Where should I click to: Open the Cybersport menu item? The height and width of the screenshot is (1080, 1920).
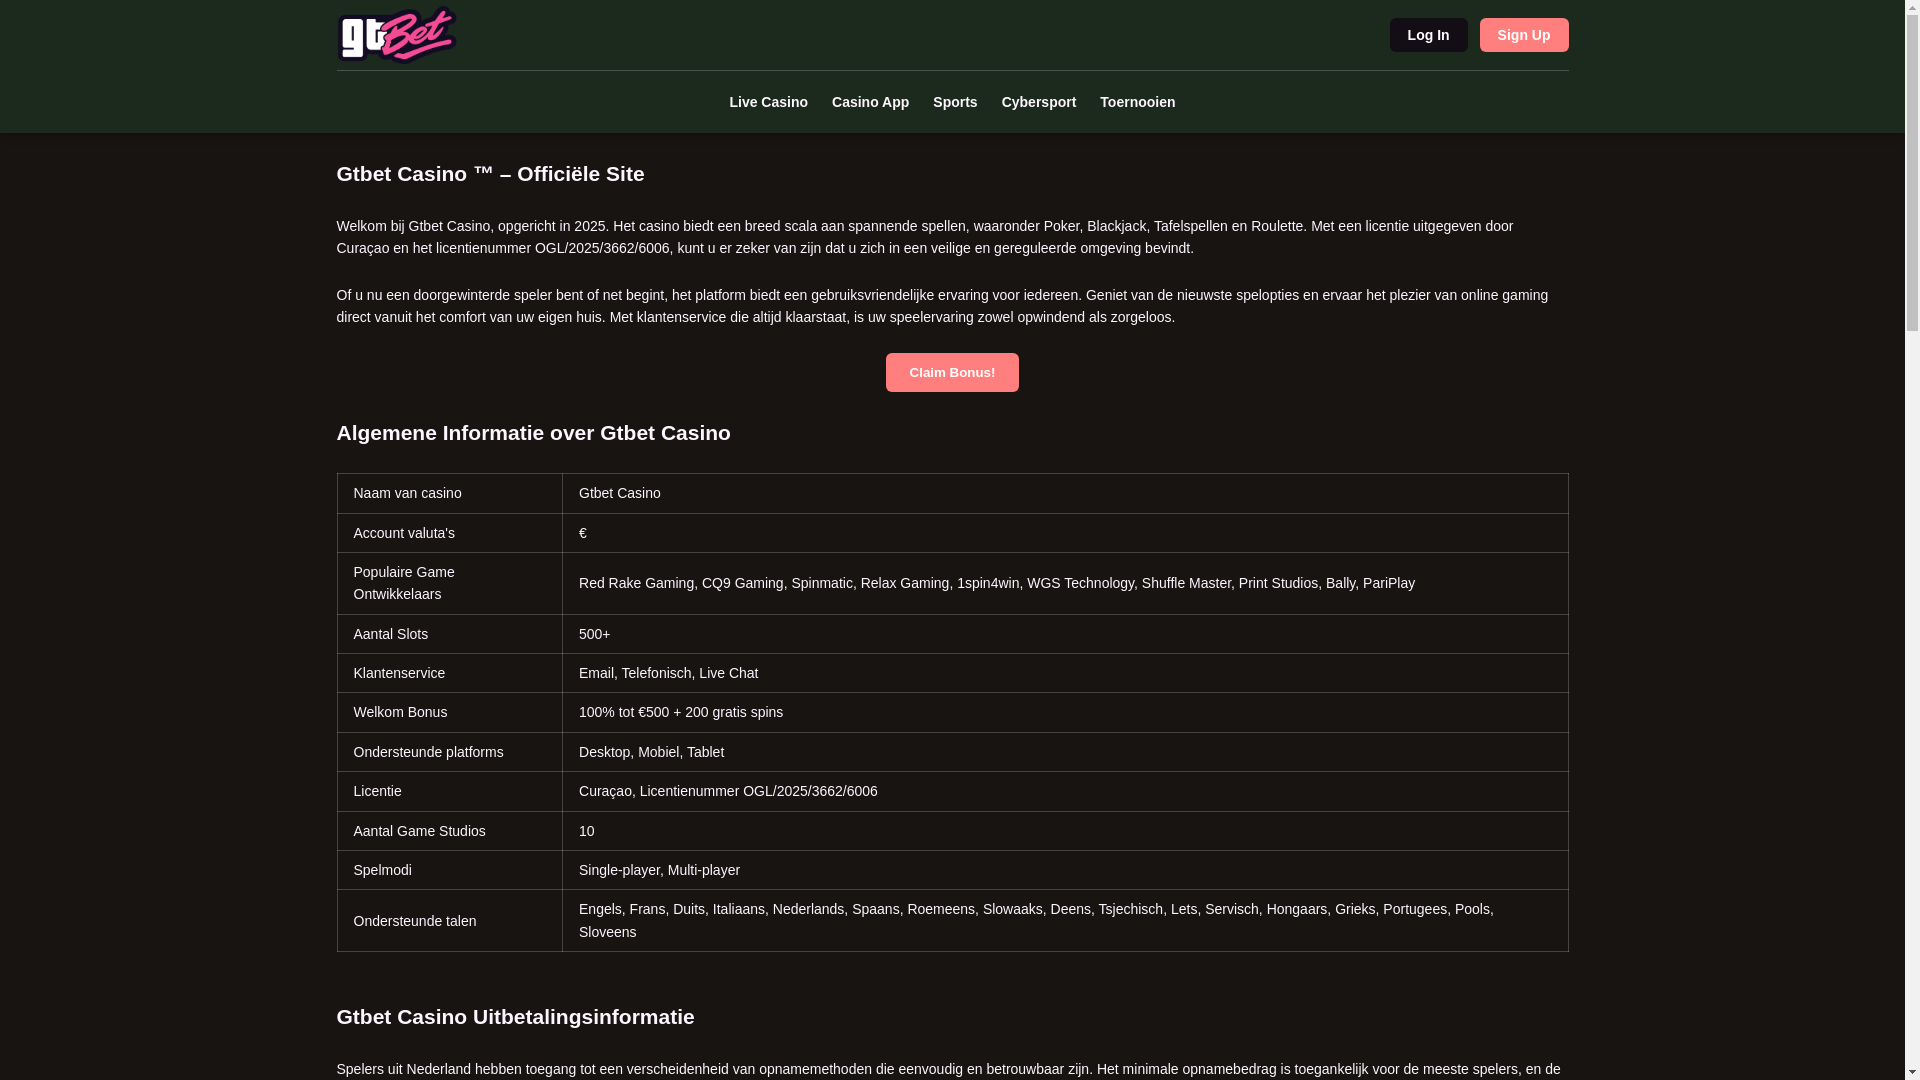[x=1038, y=102]
